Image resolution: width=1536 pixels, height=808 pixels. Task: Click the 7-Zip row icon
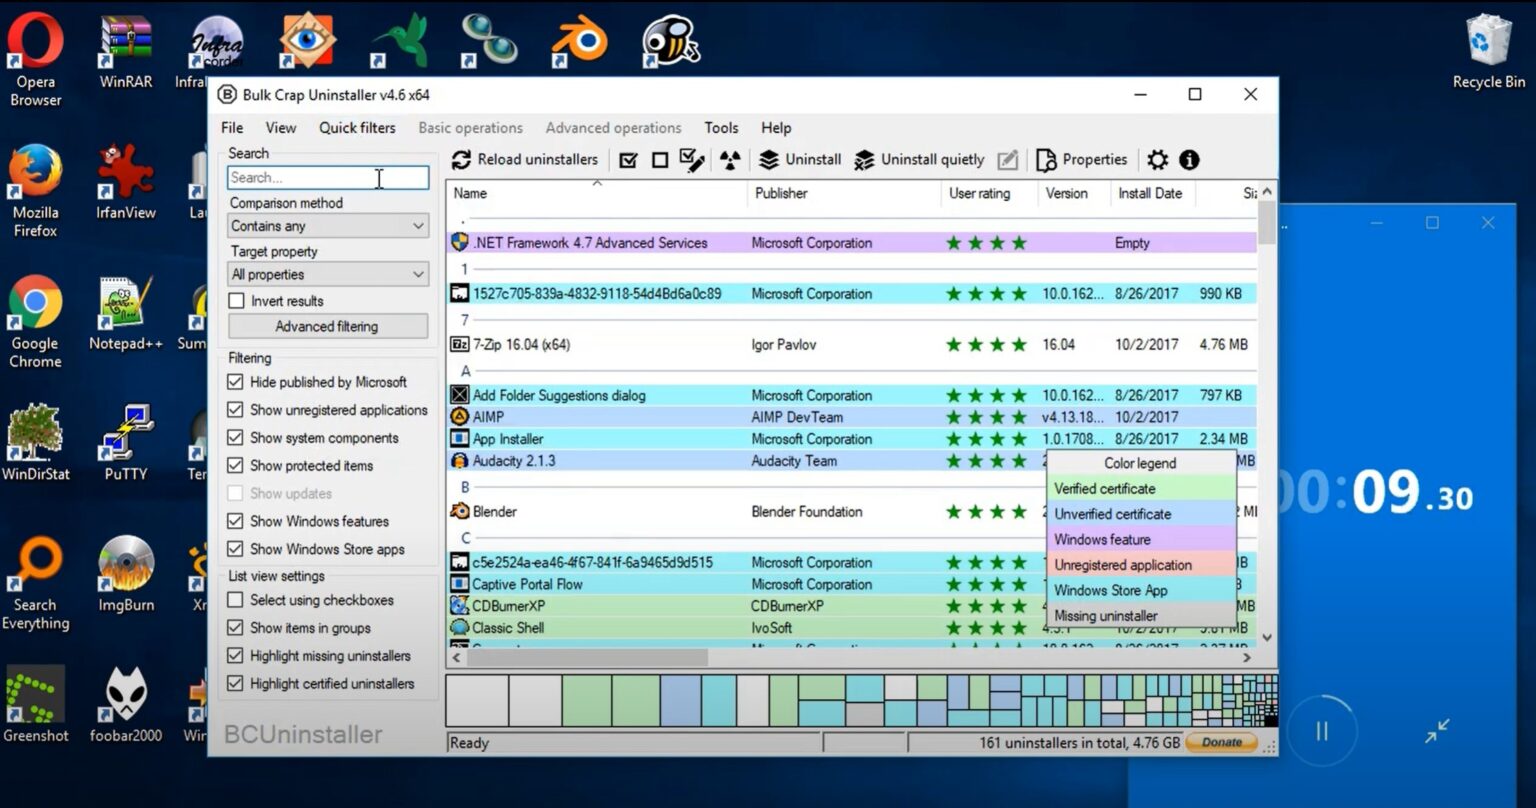(x=460, y=345)
